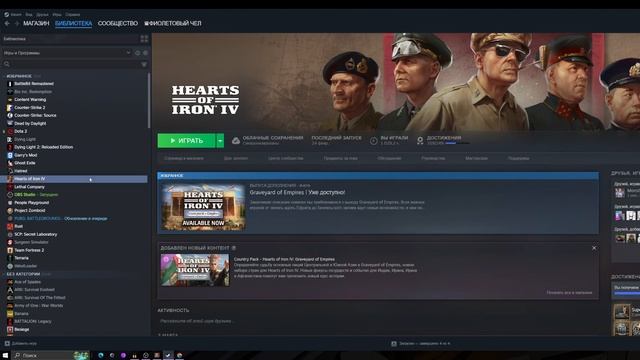Click the Garry's Mod game icon
Image resolution: width=640 pixels, height=360 pixels.
pyautogui.click(x=10, y=155)
